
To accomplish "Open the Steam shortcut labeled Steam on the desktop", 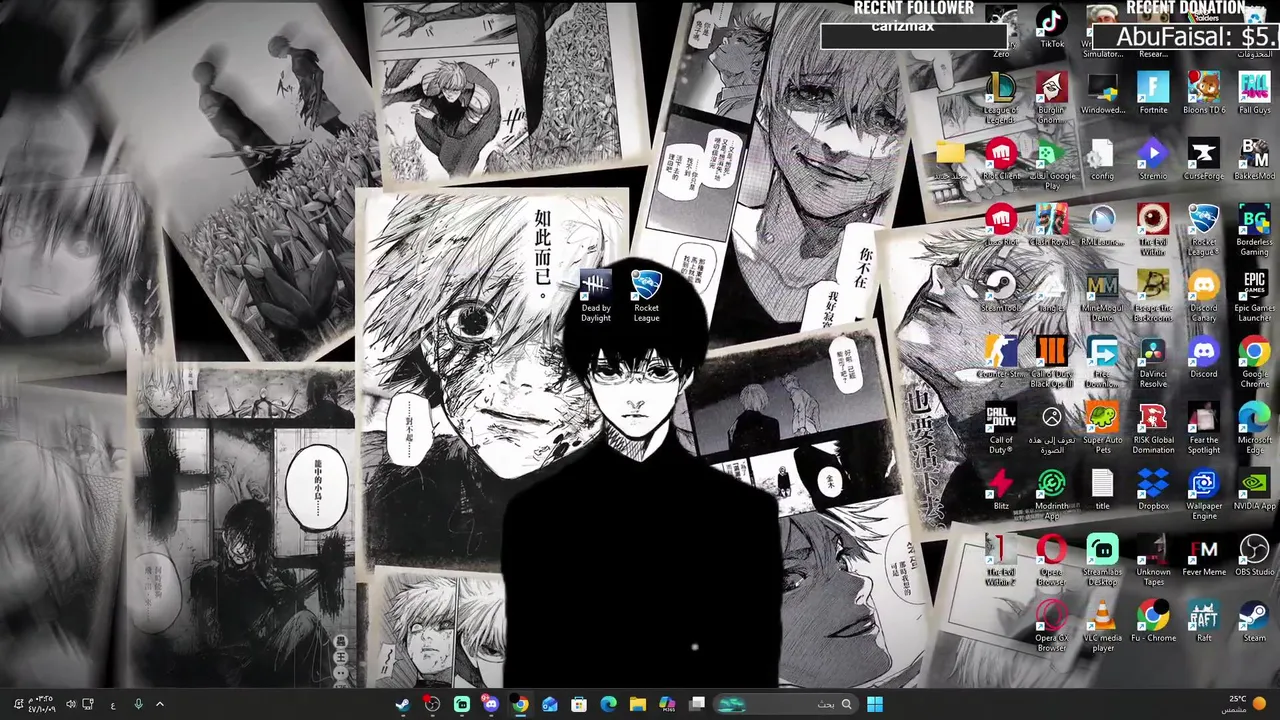I will click(x=1254, y=622).
